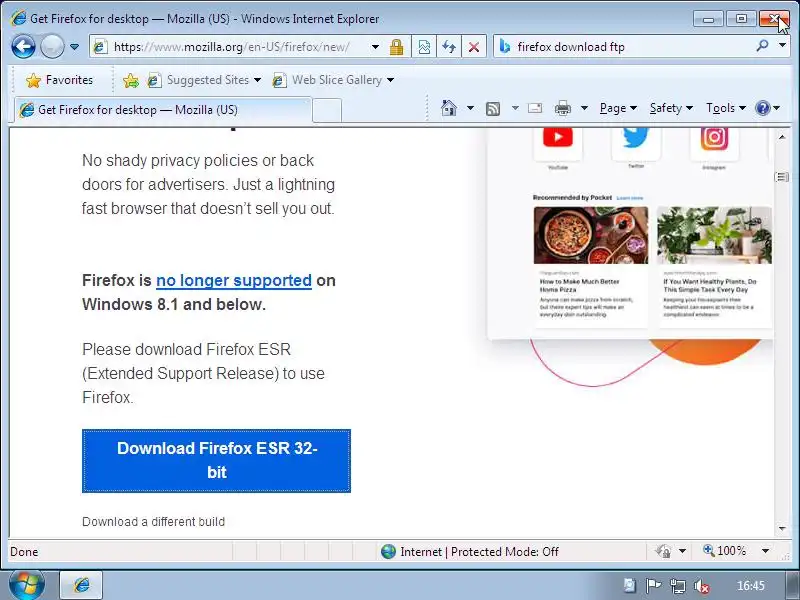Open the Tools menu
The height and width of the screenshot is (600, 800).
pos(726,108)
